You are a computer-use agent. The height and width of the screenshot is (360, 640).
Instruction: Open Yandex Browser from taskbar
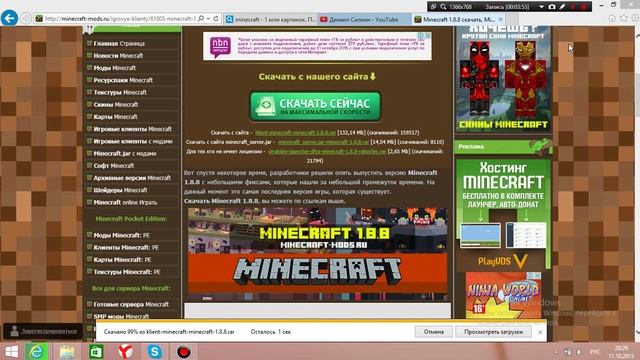click(125, 351)
